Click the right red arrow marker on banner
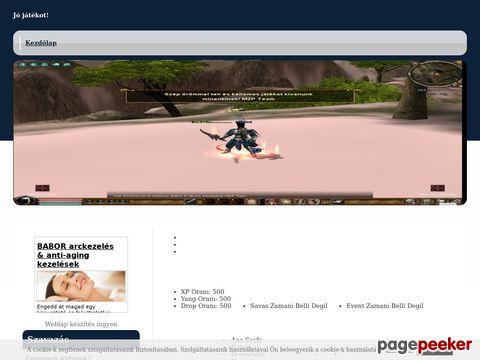Screen dimensions: 480x360 (437, 188)
